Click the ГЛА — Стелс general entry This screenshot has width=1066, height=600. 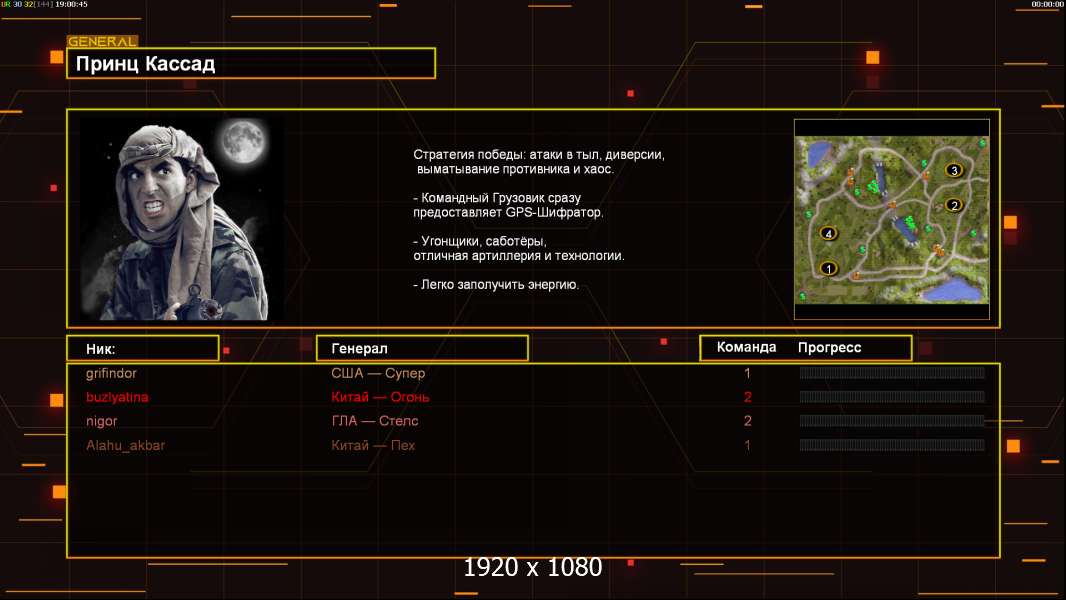375,421
